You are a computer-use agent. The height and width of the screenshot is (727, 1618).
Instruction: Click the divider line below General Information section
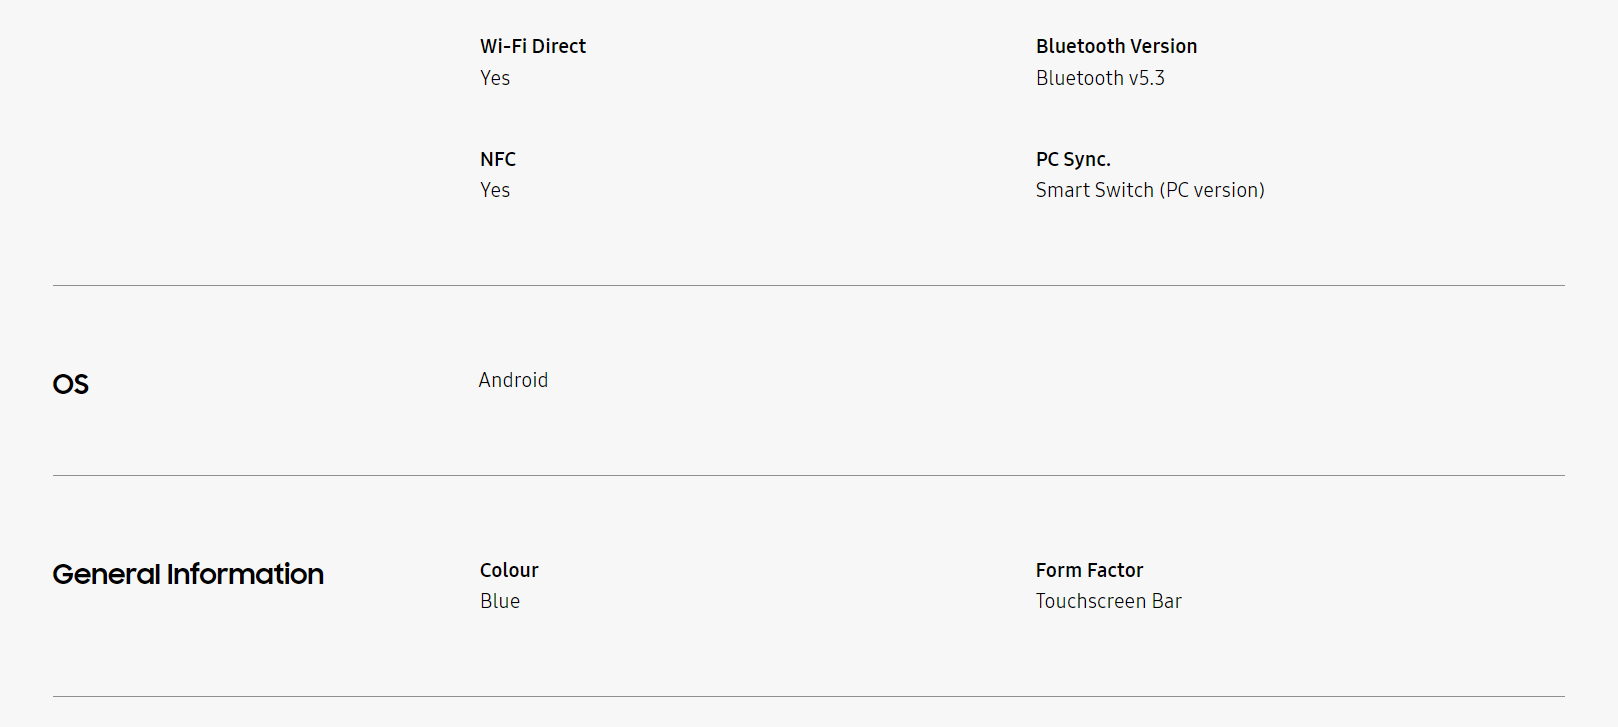[808, 697]
